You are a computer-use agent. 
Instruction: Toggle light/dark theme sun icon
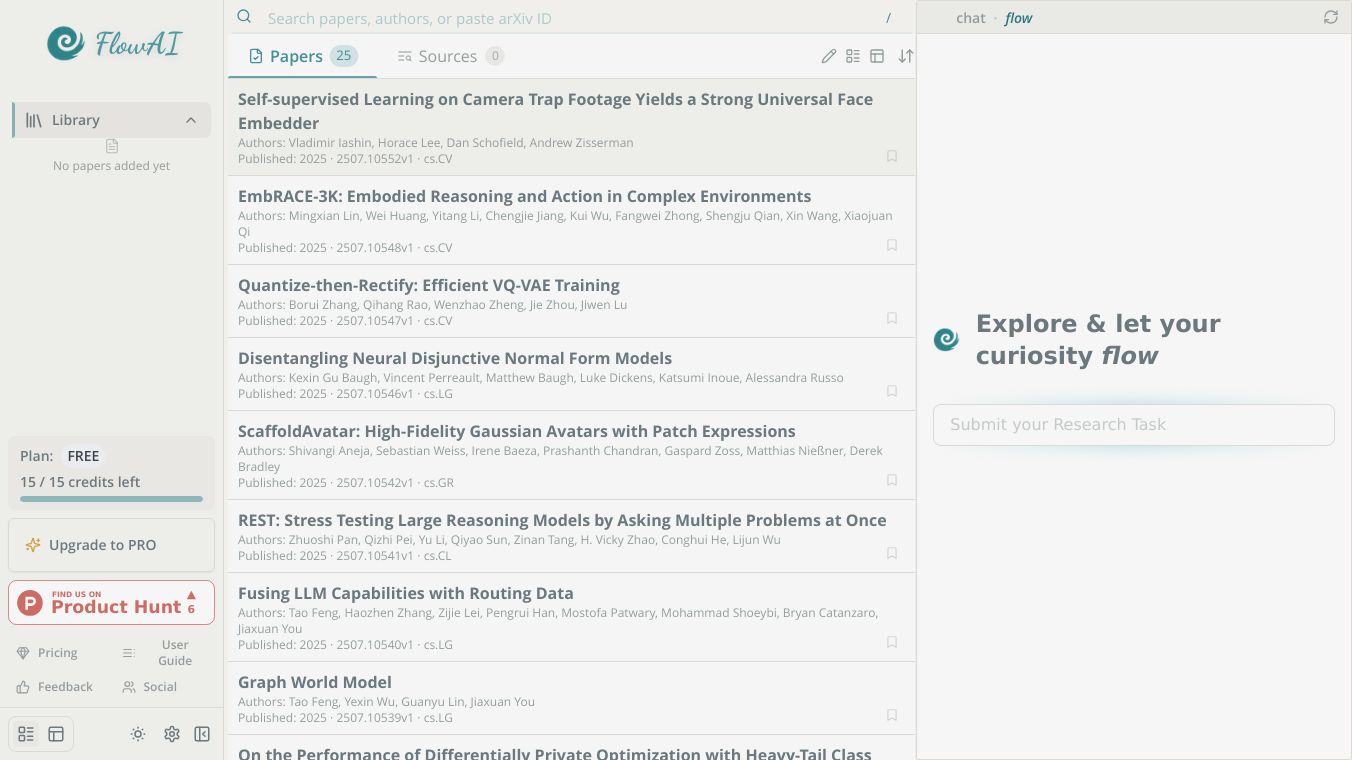pyautogui.click(x=138, y=734)
